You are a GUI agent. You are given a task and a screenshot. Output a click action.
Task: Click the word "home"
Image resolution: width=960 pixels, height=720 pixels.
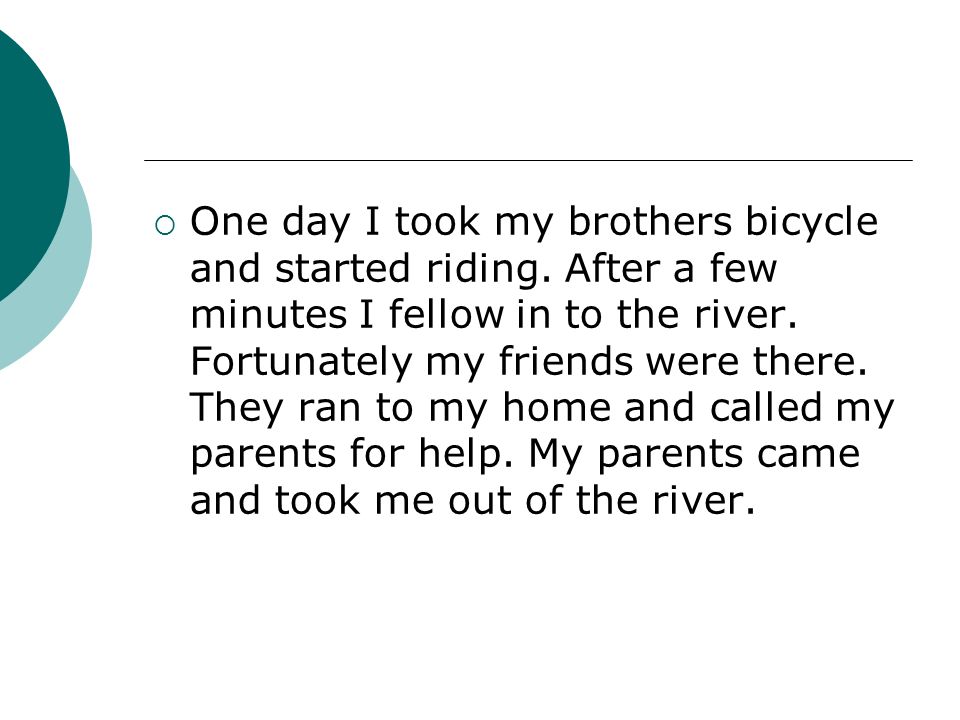coord(556,407)
